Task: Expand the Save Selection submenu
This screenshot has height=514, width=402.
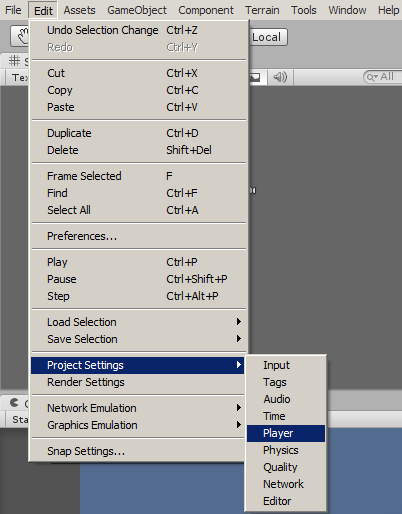Action: click(139, 339)
